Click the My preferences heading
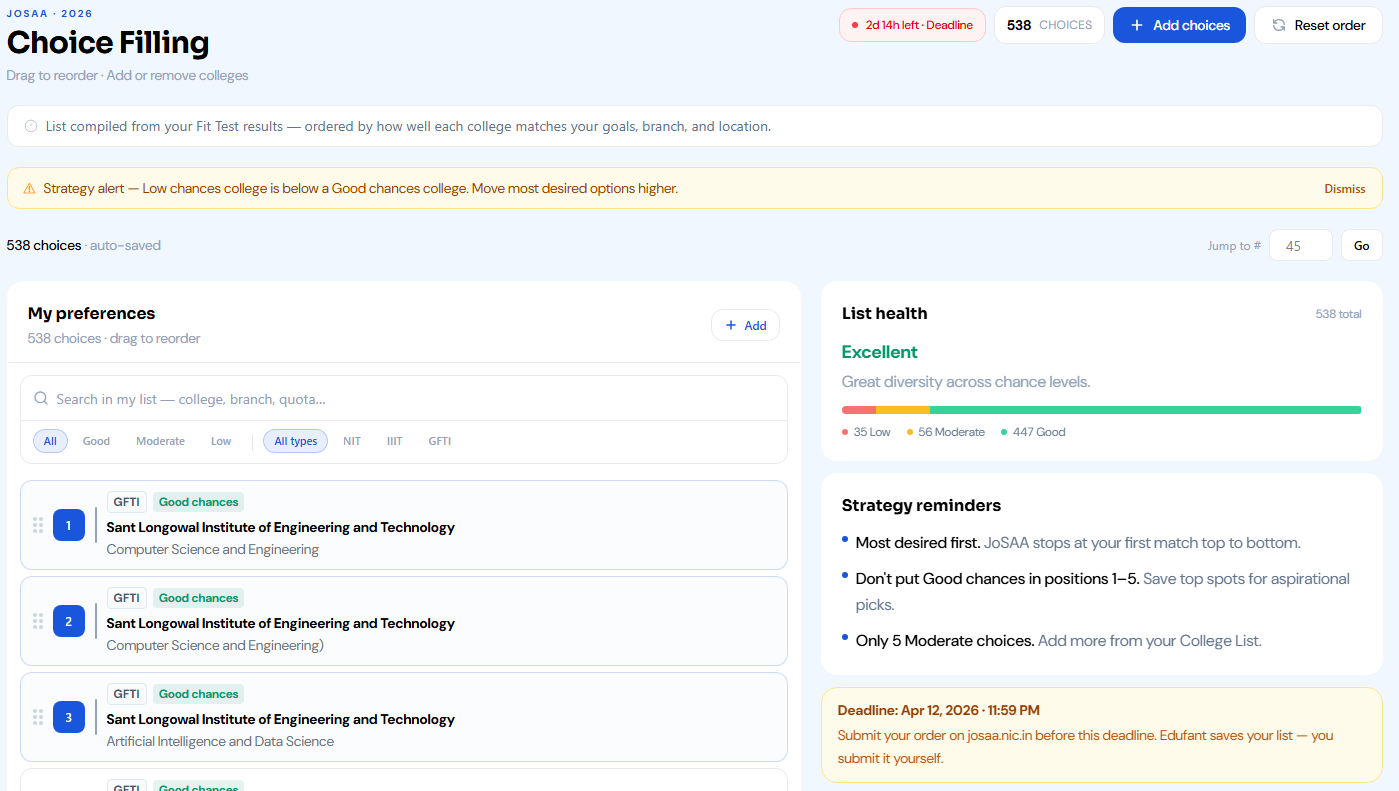This screenshot has width=1399, height=791. tap(92, 313)
